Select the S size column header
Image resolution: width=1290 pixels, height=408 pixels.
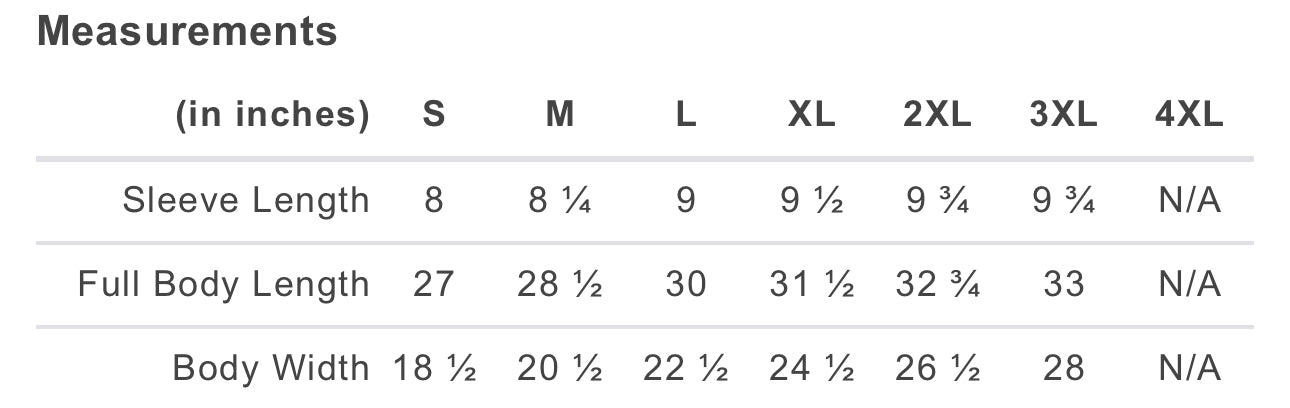click(x=433, y=115)
